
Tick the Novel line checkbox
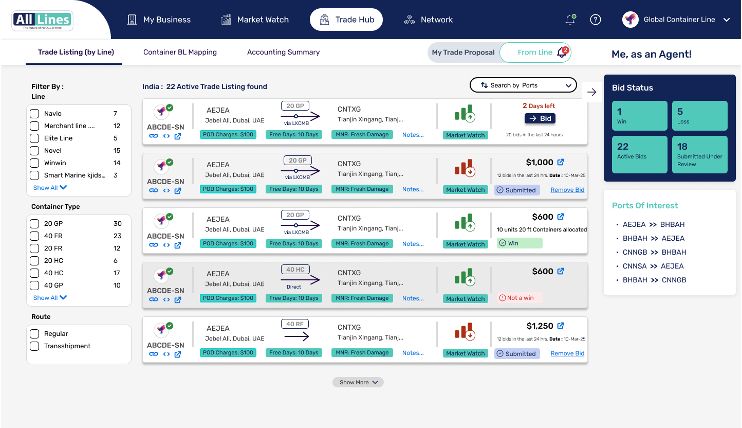[x=35, y=151]
